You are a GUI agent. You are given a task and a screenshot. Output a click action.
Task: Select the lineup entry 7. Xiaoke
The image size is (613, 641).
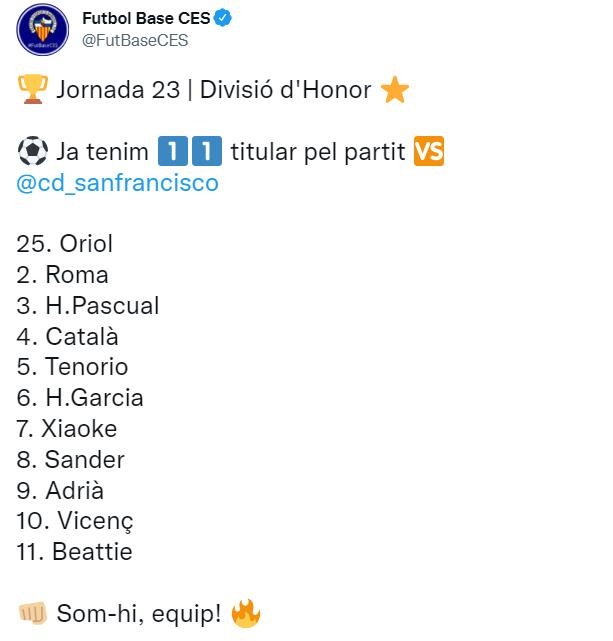[67, 429]
